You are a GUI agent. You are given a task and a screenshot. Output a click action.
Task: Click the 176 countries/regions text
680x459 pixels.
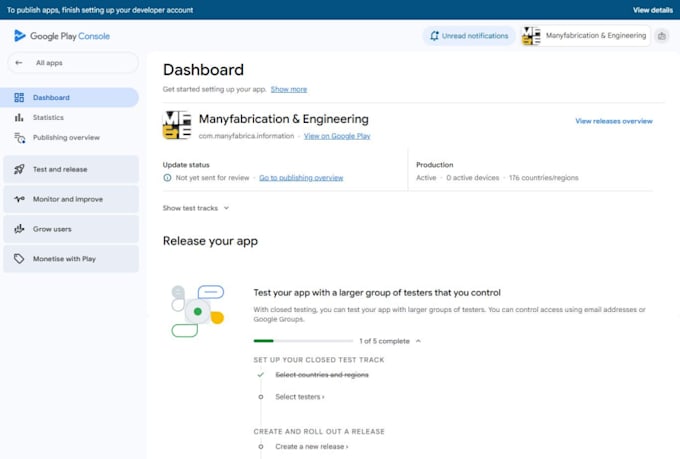click(x=543, y=178)
